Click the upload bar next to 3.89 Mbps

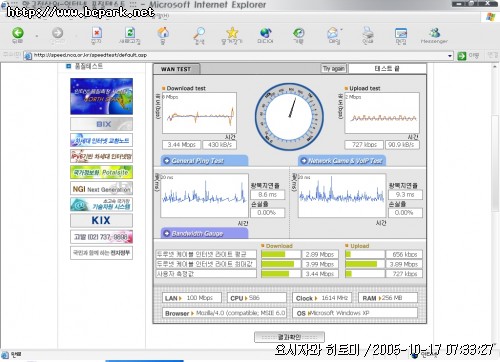[365, 264]
